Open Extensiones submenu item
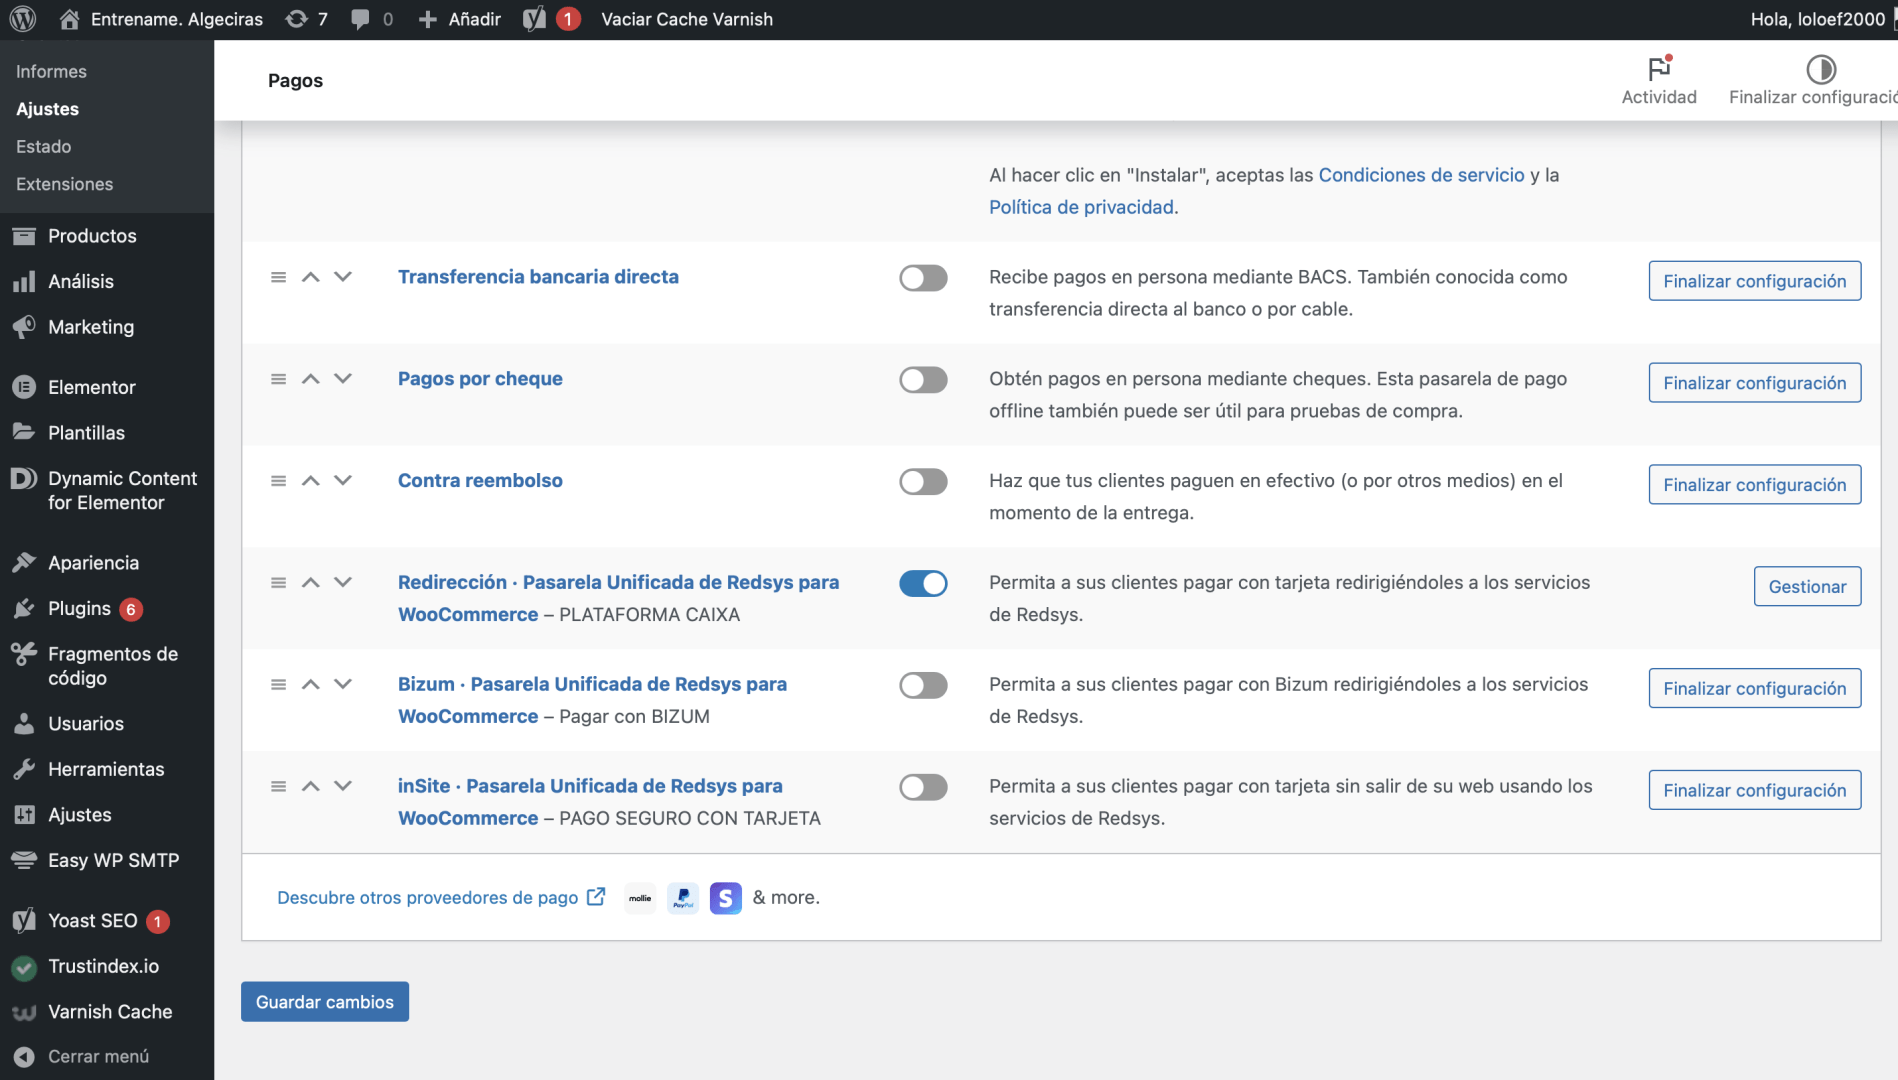1898x1080 pixels. (x=64, y=184)
